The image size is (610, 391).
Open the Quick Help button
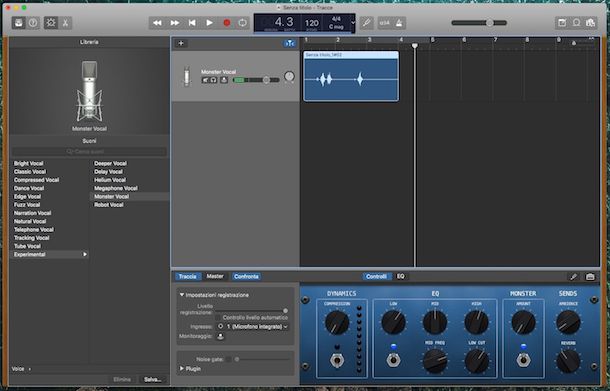(33, 23)
